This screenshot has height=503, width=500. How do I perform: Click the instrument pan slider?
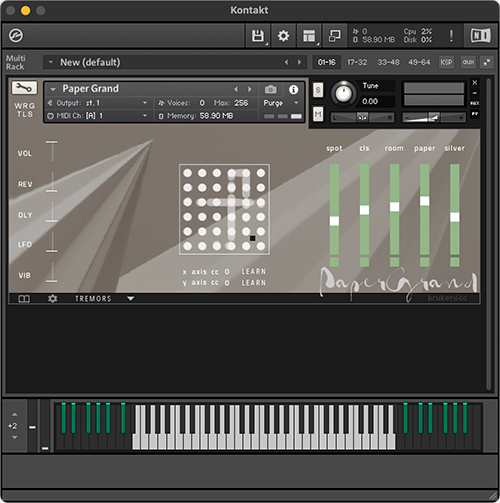tap(362, 117)
